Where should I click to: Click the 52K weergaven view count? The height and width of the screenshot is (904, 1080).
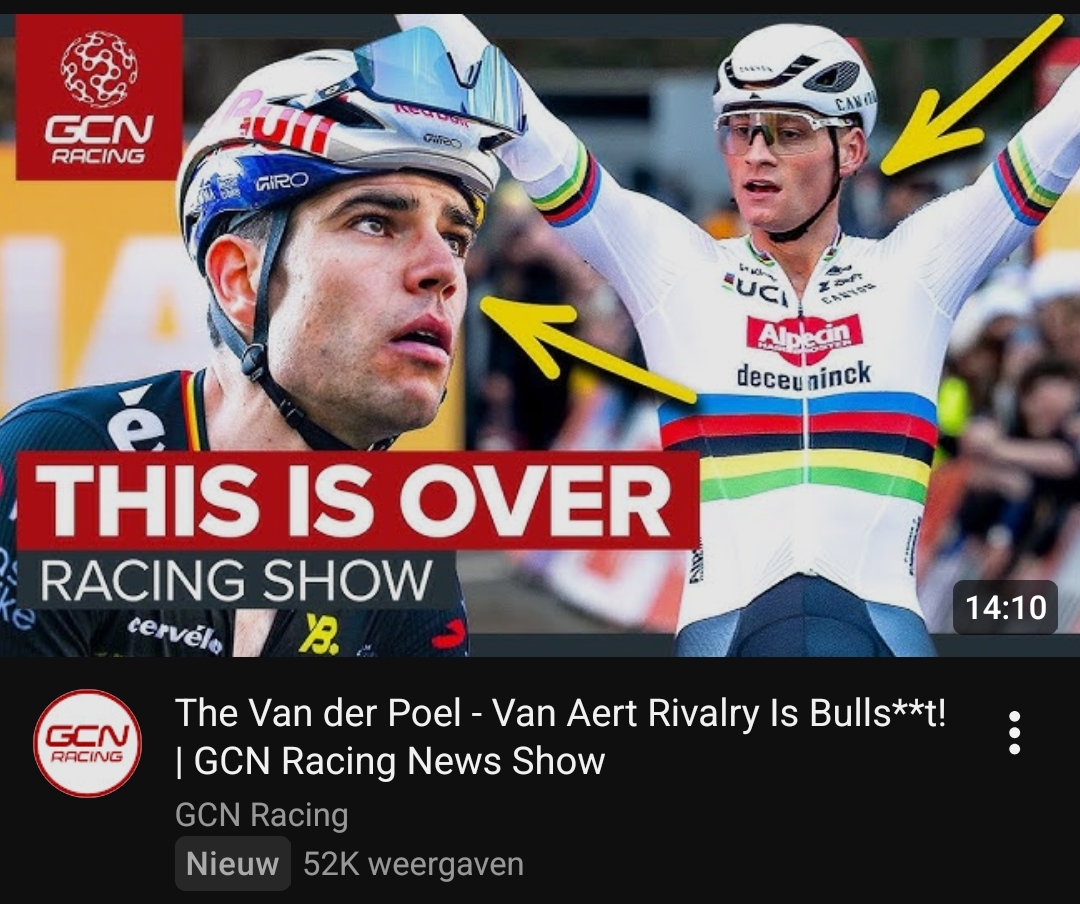413,864
